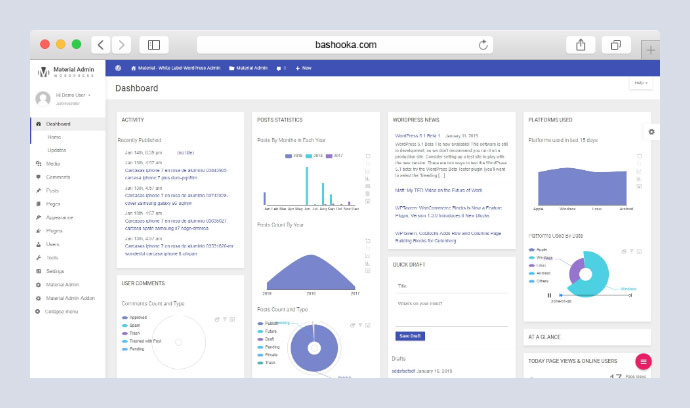Click the cyan Windows segment of donut chart

pos(599,273)
